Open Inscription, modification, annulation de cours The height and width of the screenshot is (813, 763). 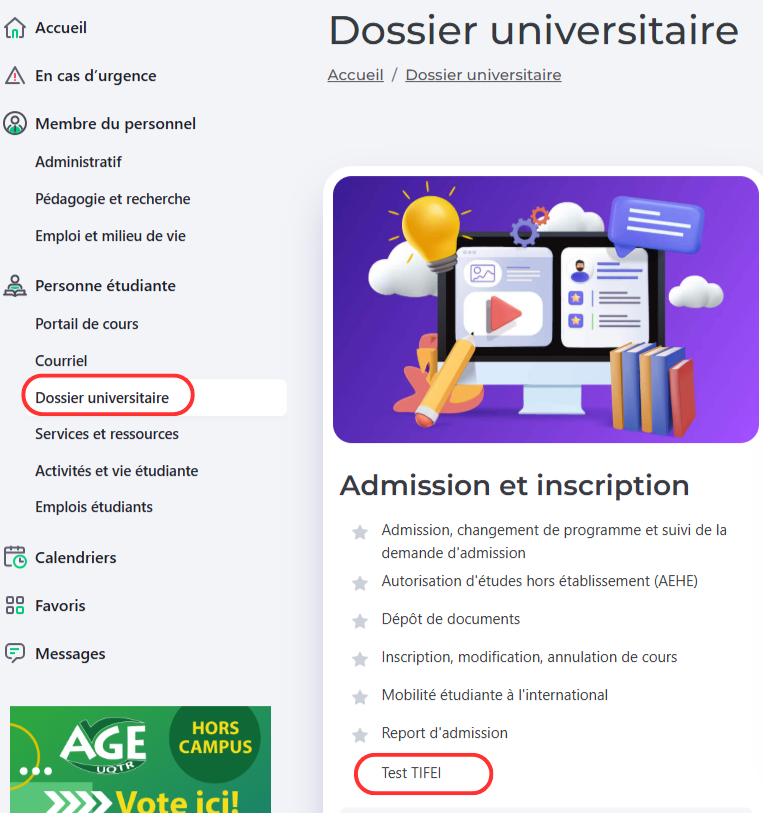tap(529, 657)
